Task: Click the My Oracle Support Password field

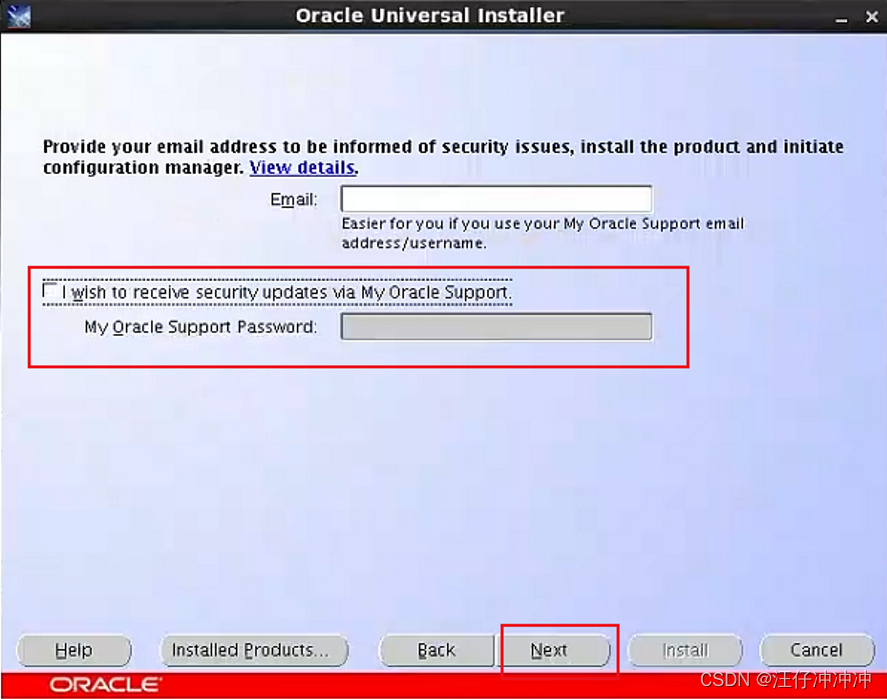Action: [495, 326]
